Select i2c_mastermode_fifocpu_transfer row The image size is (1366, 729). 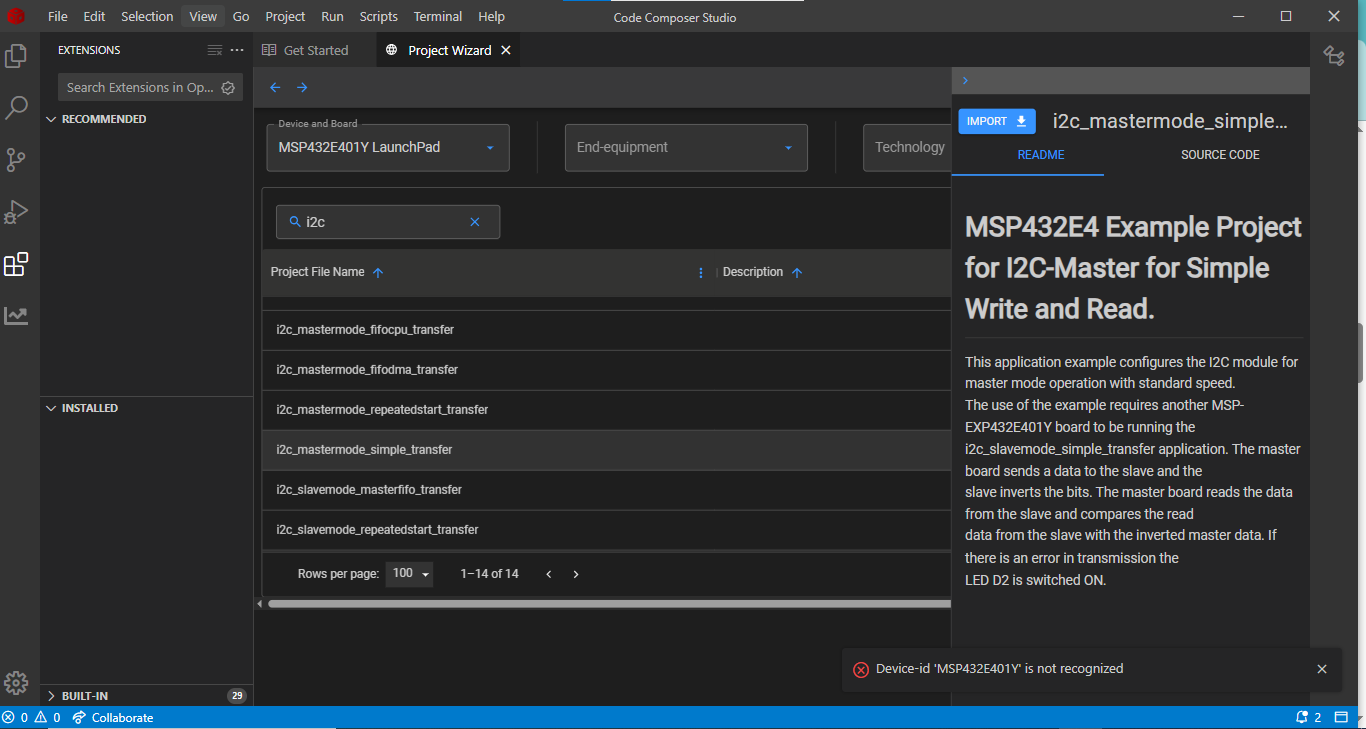pos(607,330)
